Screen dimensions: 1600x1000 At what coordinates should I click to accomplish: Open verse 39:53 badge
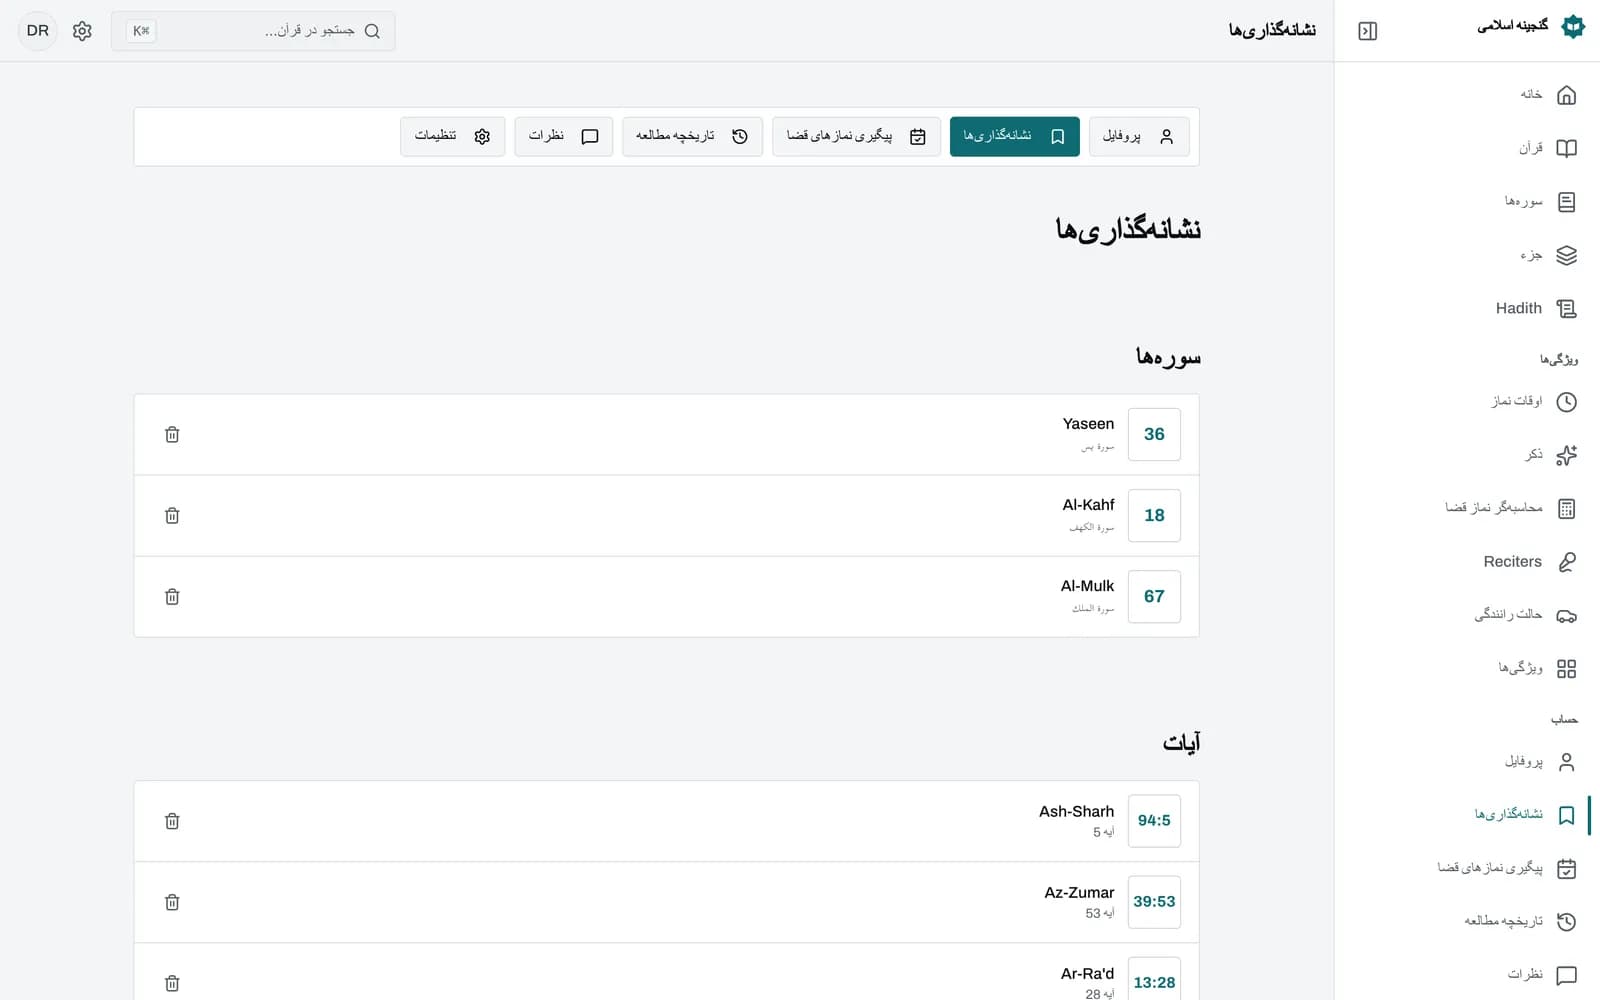[1154, 902]
